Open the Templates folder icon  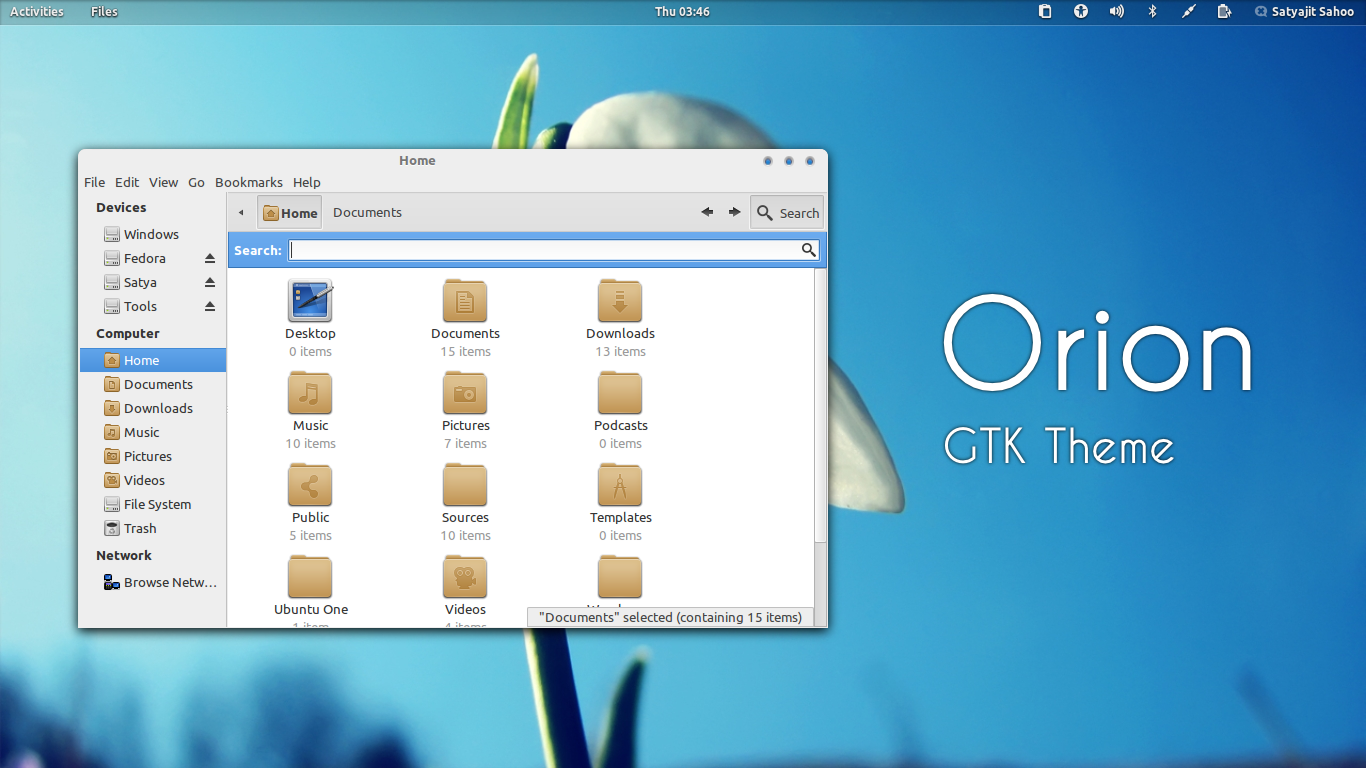click(x=620, y=486)
